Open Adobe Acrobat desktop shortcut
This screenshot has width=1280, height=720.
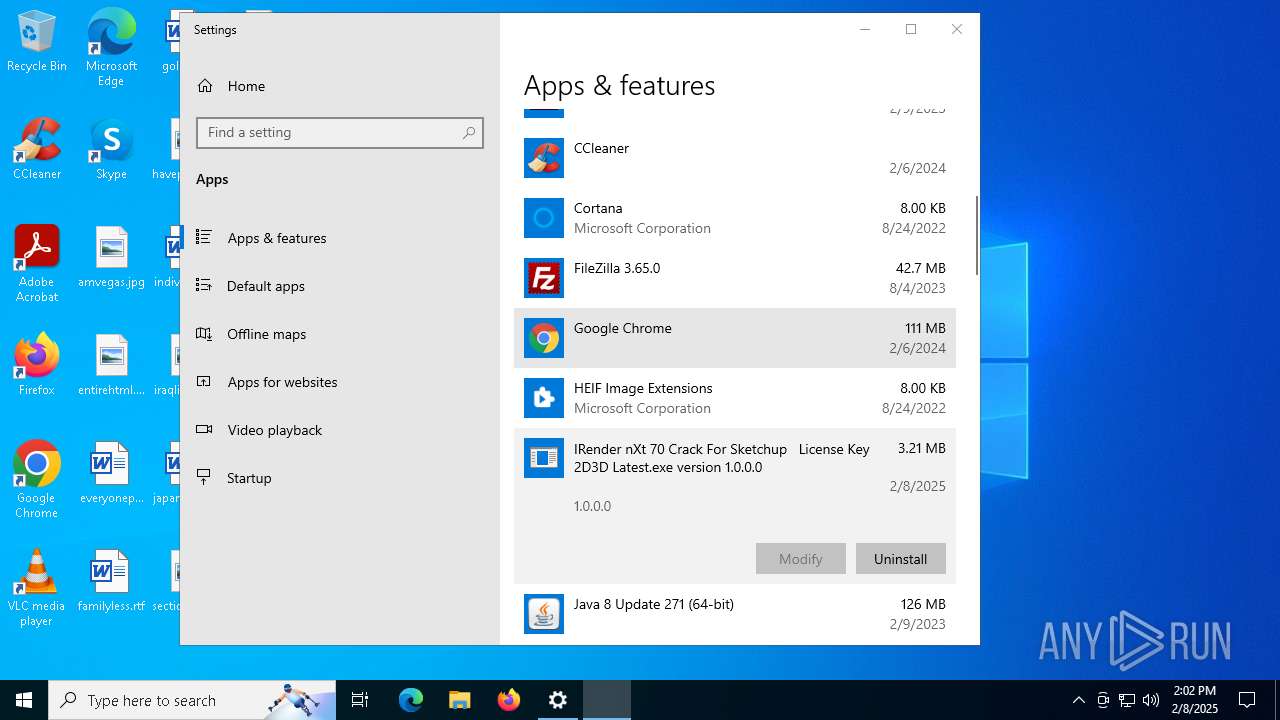(x=37, y=264)
